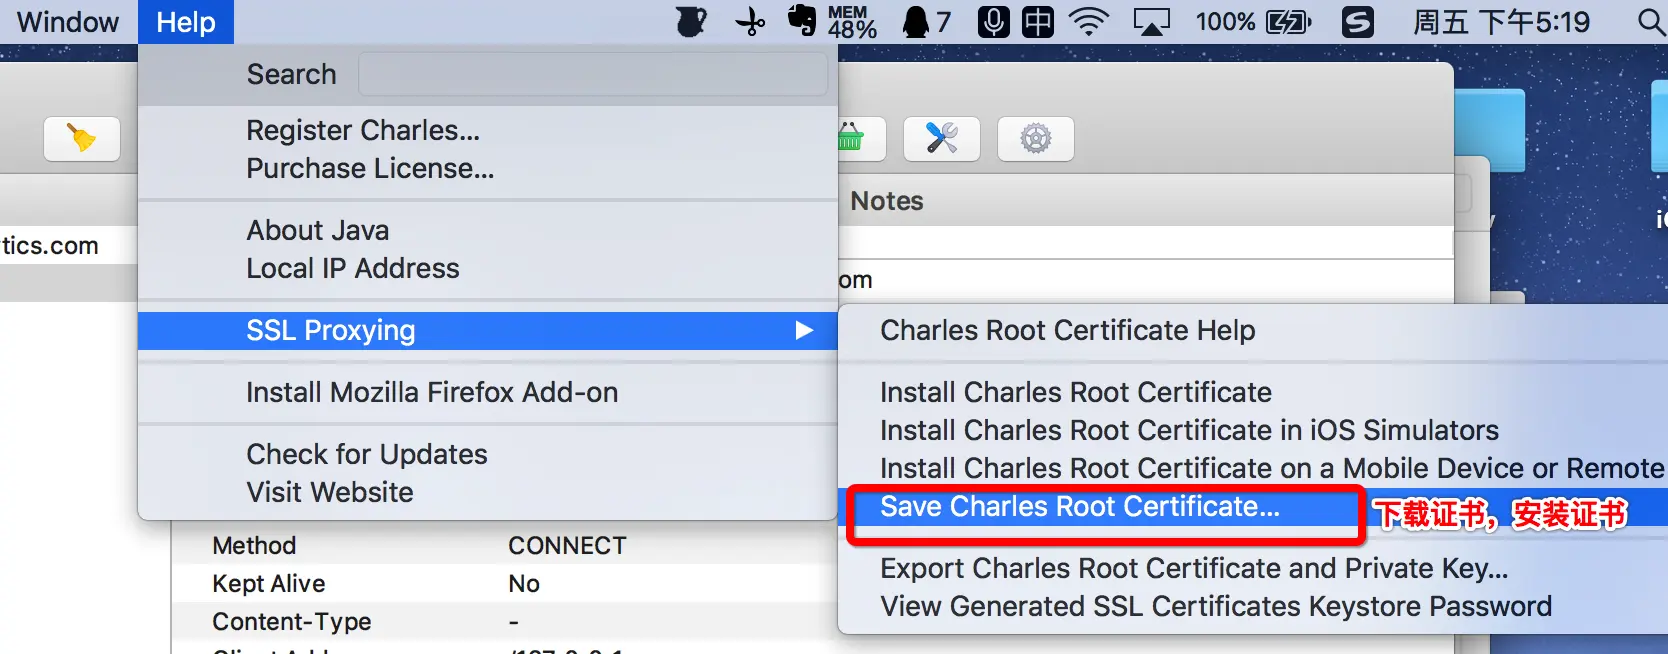This screenshot has height=654, width=1668.
Task: Click the Charles jug icon in menu bar
Action: pos(691,21)
